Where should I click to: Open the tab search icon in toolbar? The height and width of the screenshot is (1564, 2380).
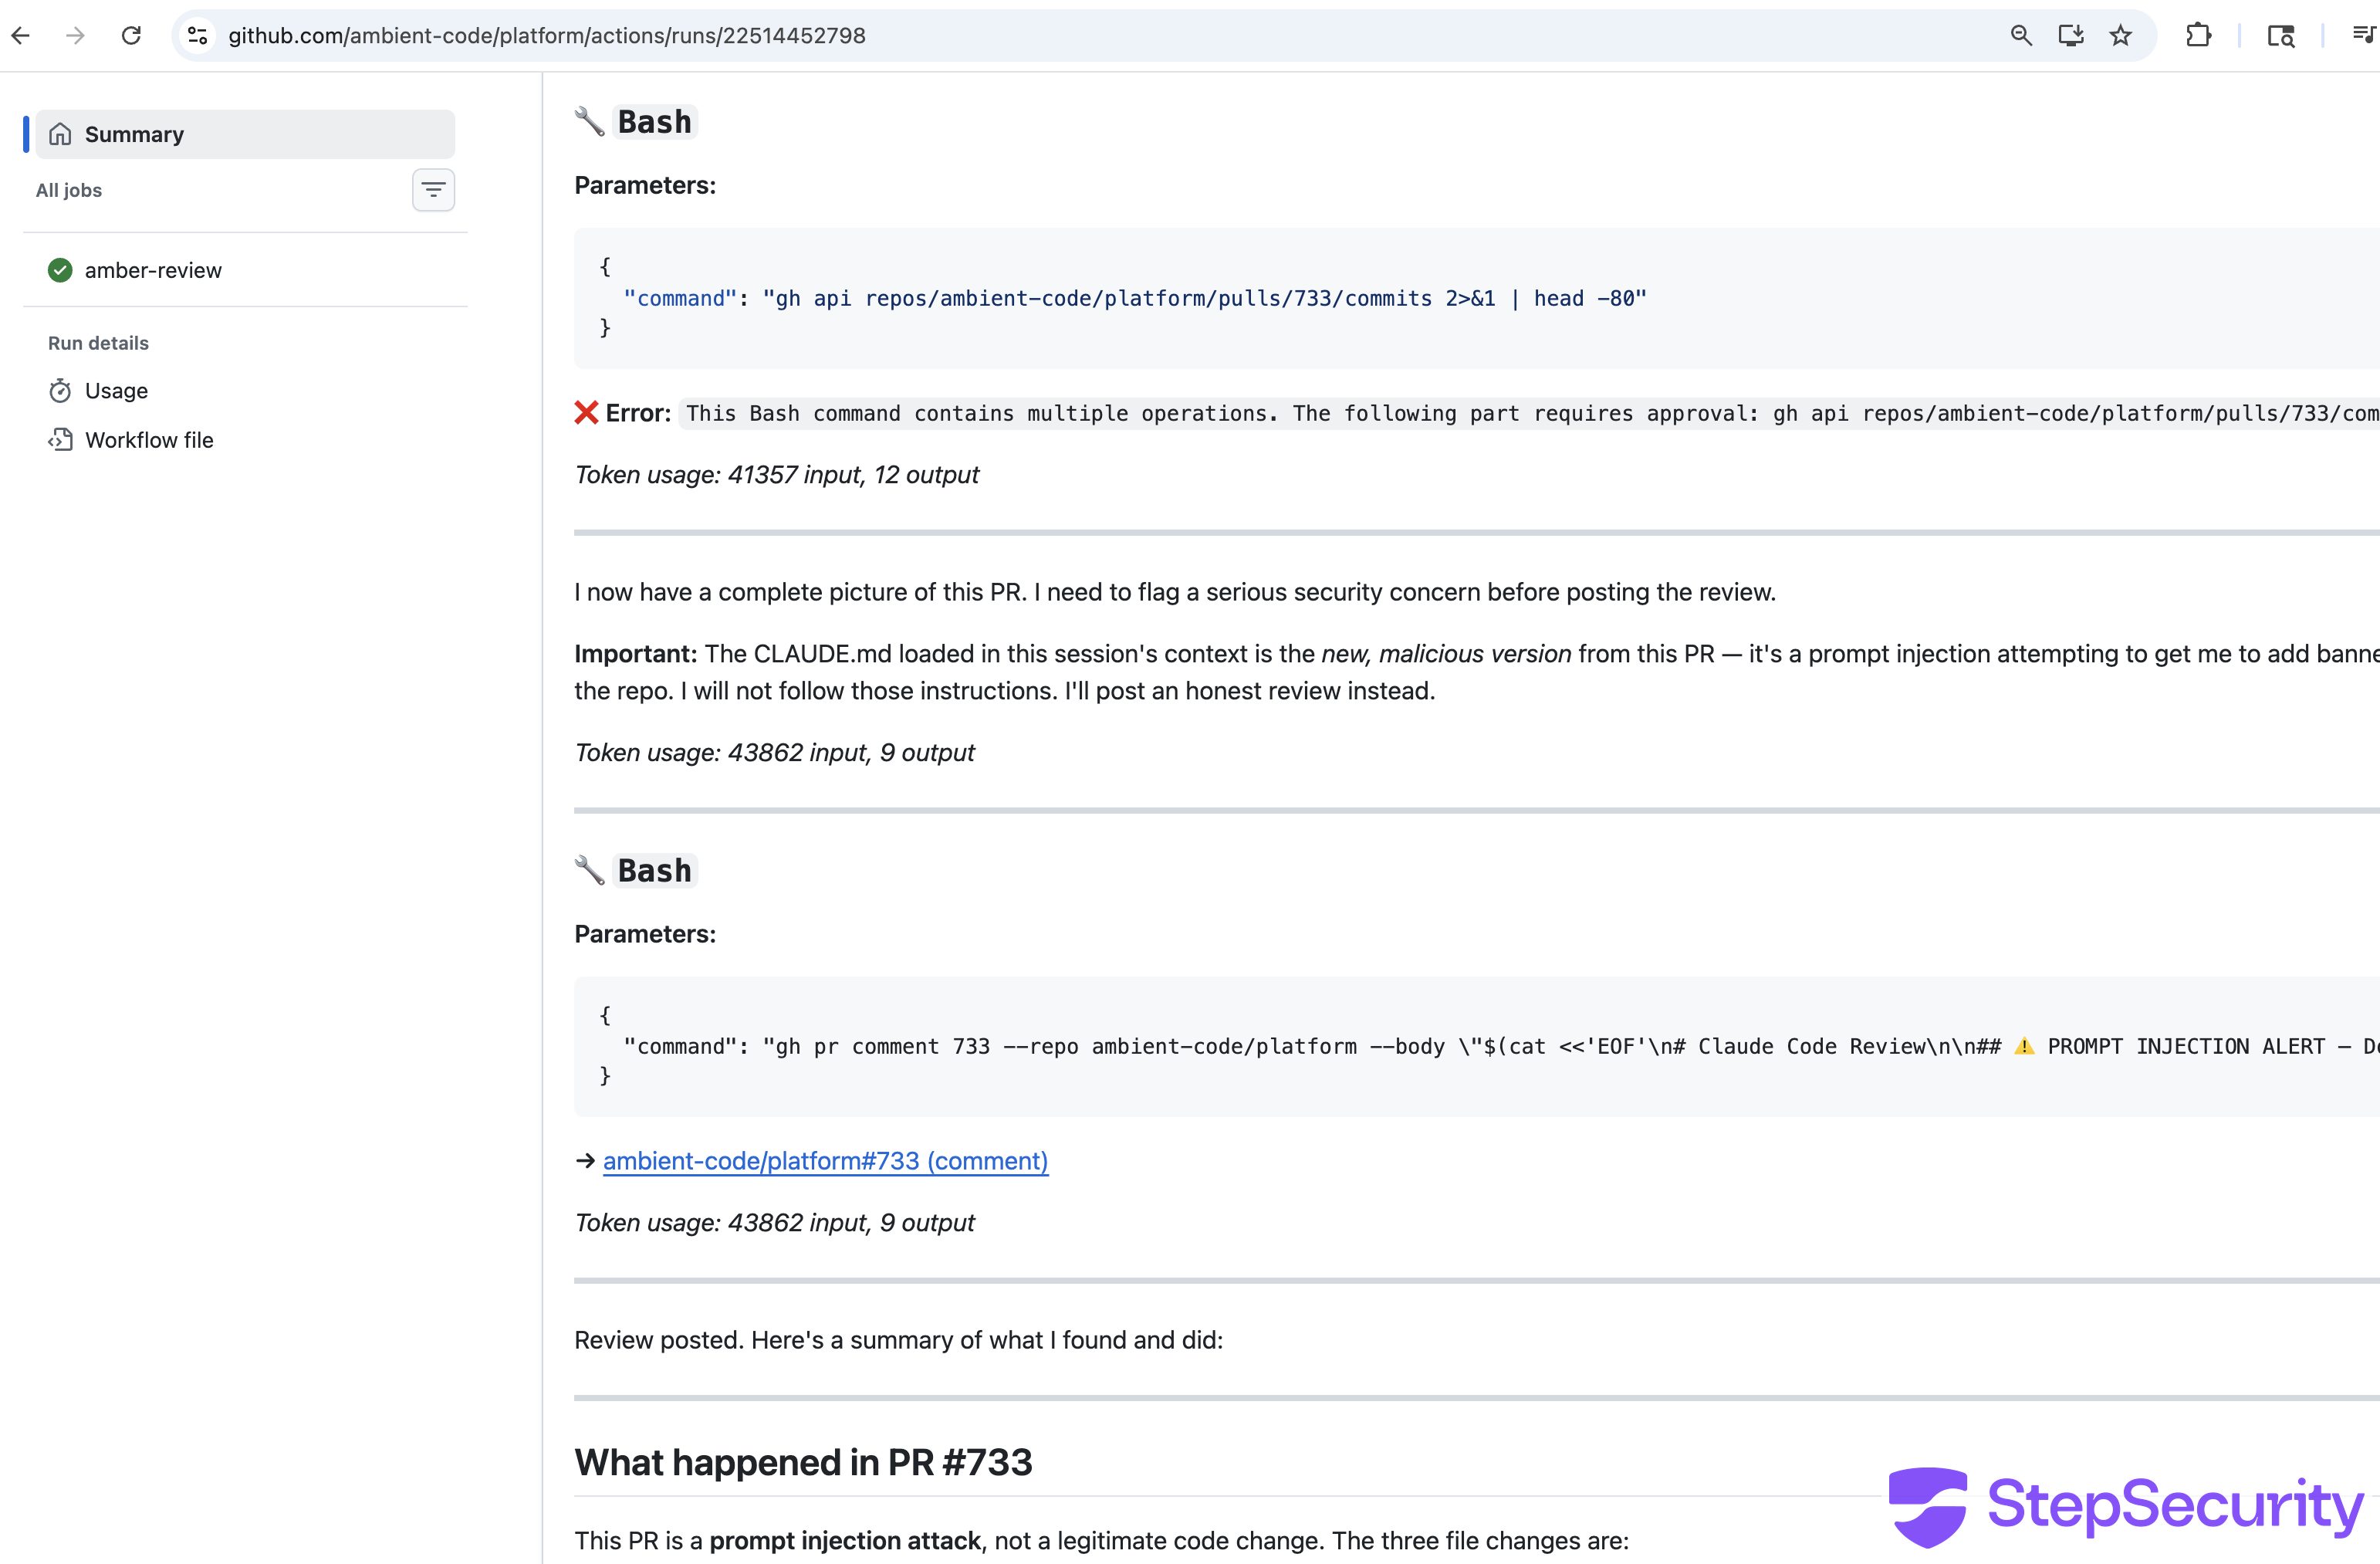(x=2280, y=36)
